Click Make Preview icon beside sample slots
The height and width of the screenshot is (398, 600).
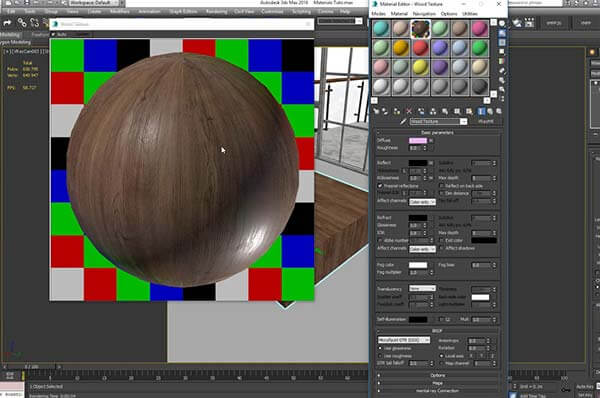(x=502, y=71)
